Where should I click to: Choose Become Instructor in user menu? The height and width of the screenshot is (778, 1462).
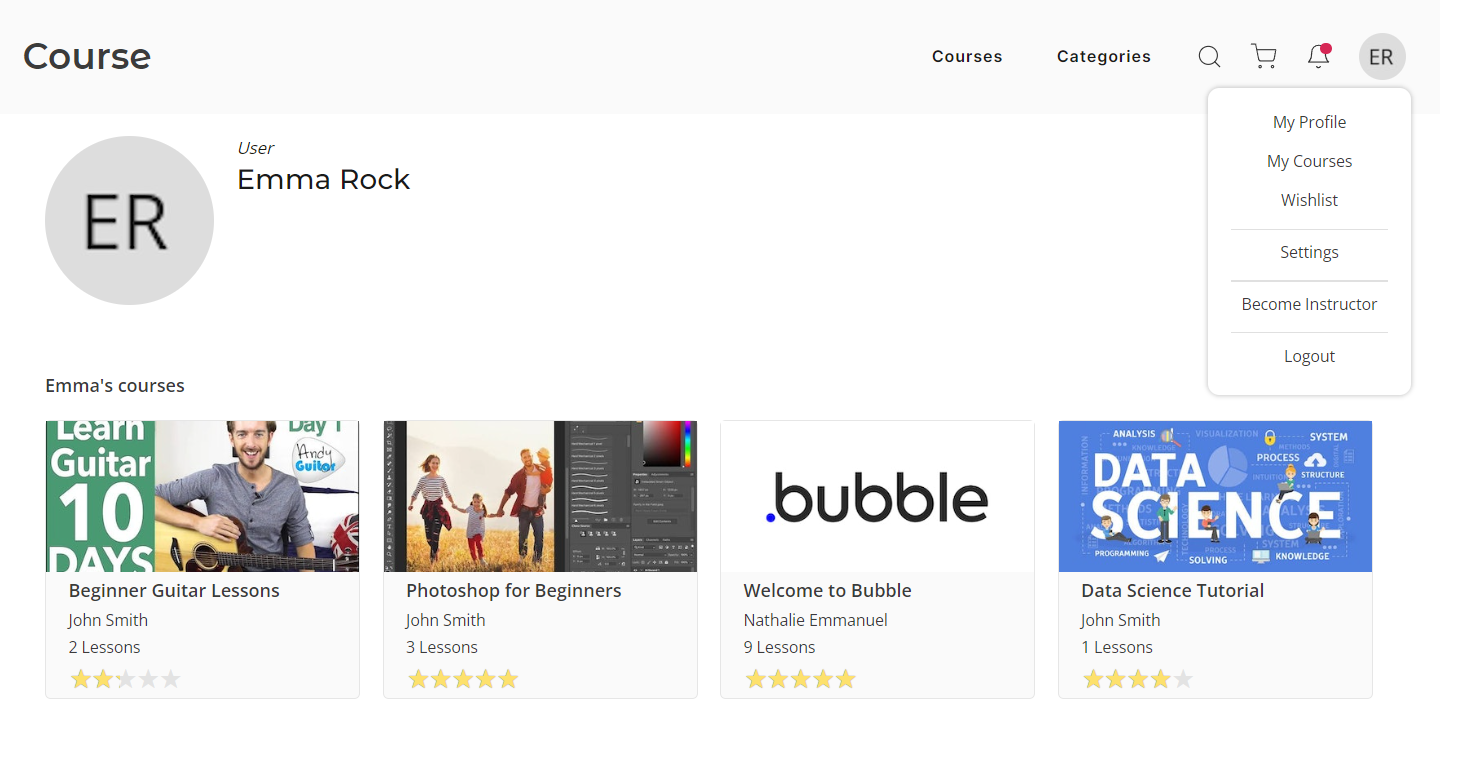[x=1309, y=304]
